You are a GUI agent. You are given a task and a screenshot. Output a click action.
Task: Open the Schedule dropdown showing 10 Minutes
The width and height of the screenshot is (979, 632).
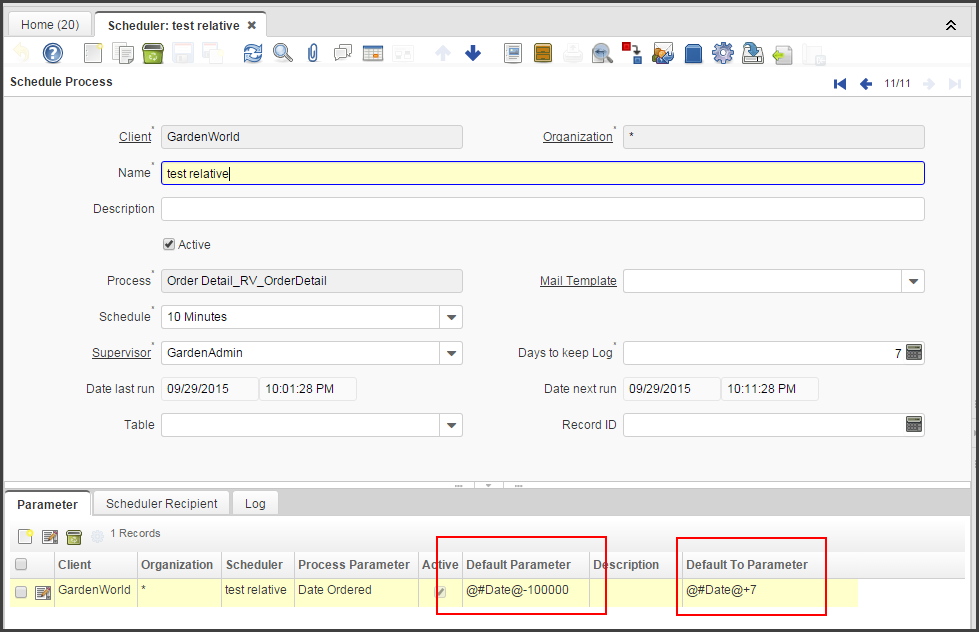[451, 316]
